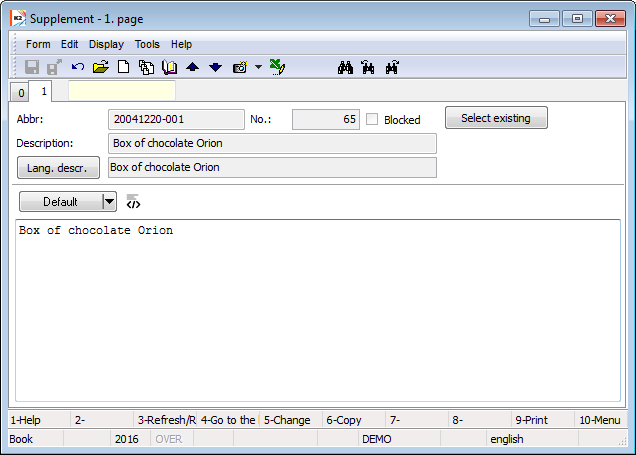Open the Book icon in toolbar
The width and height of the screenshot is (636, 455).
[170, 67]
